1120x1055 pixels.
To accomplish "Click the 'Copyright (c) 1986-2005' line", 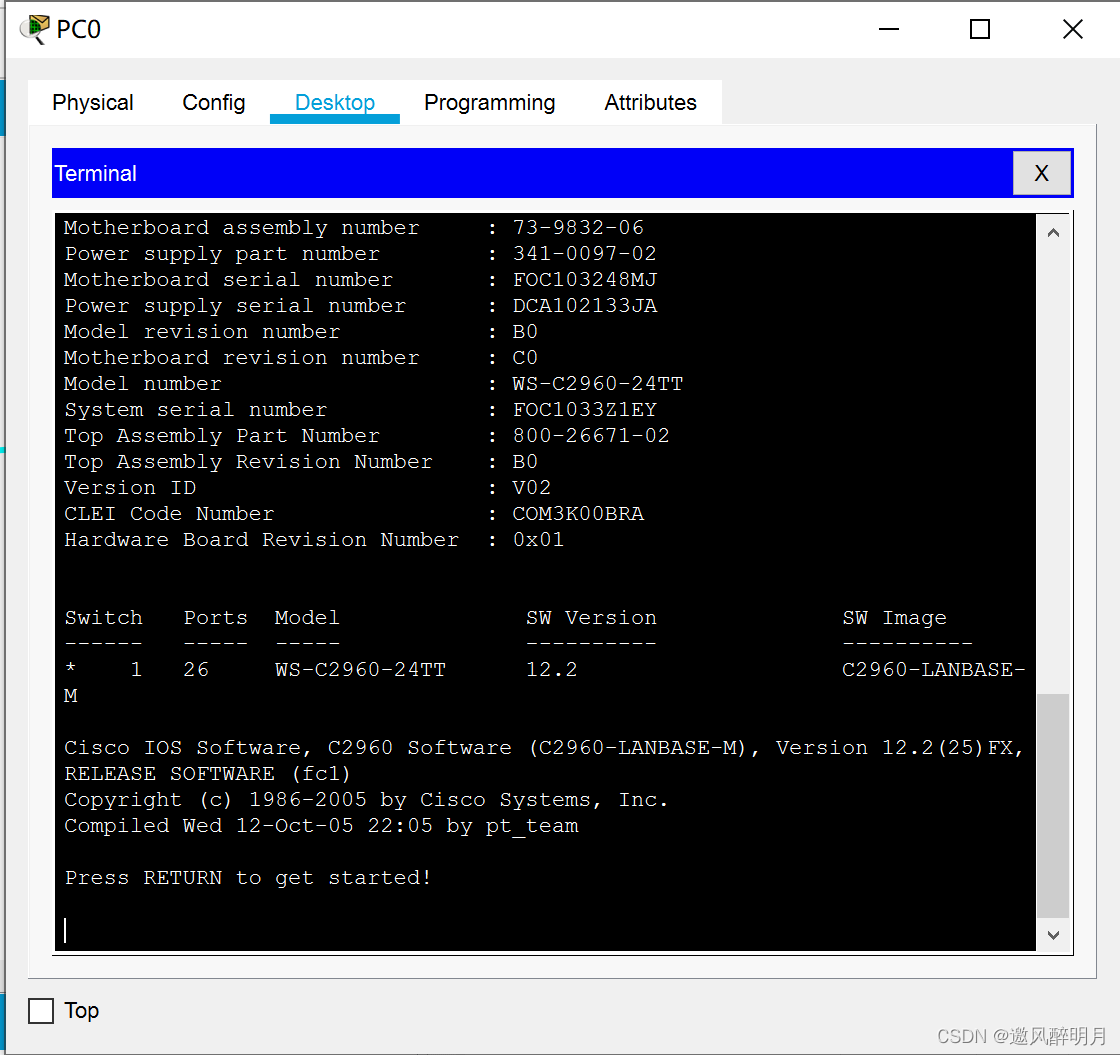I will tap(366, 800).
